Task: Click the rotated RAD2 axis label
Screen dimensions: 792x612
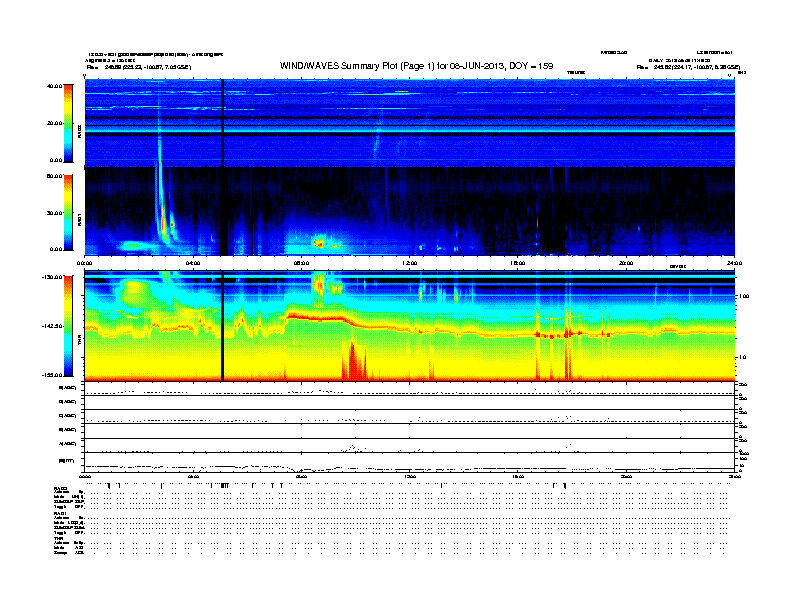Action: tap(79, 131)
